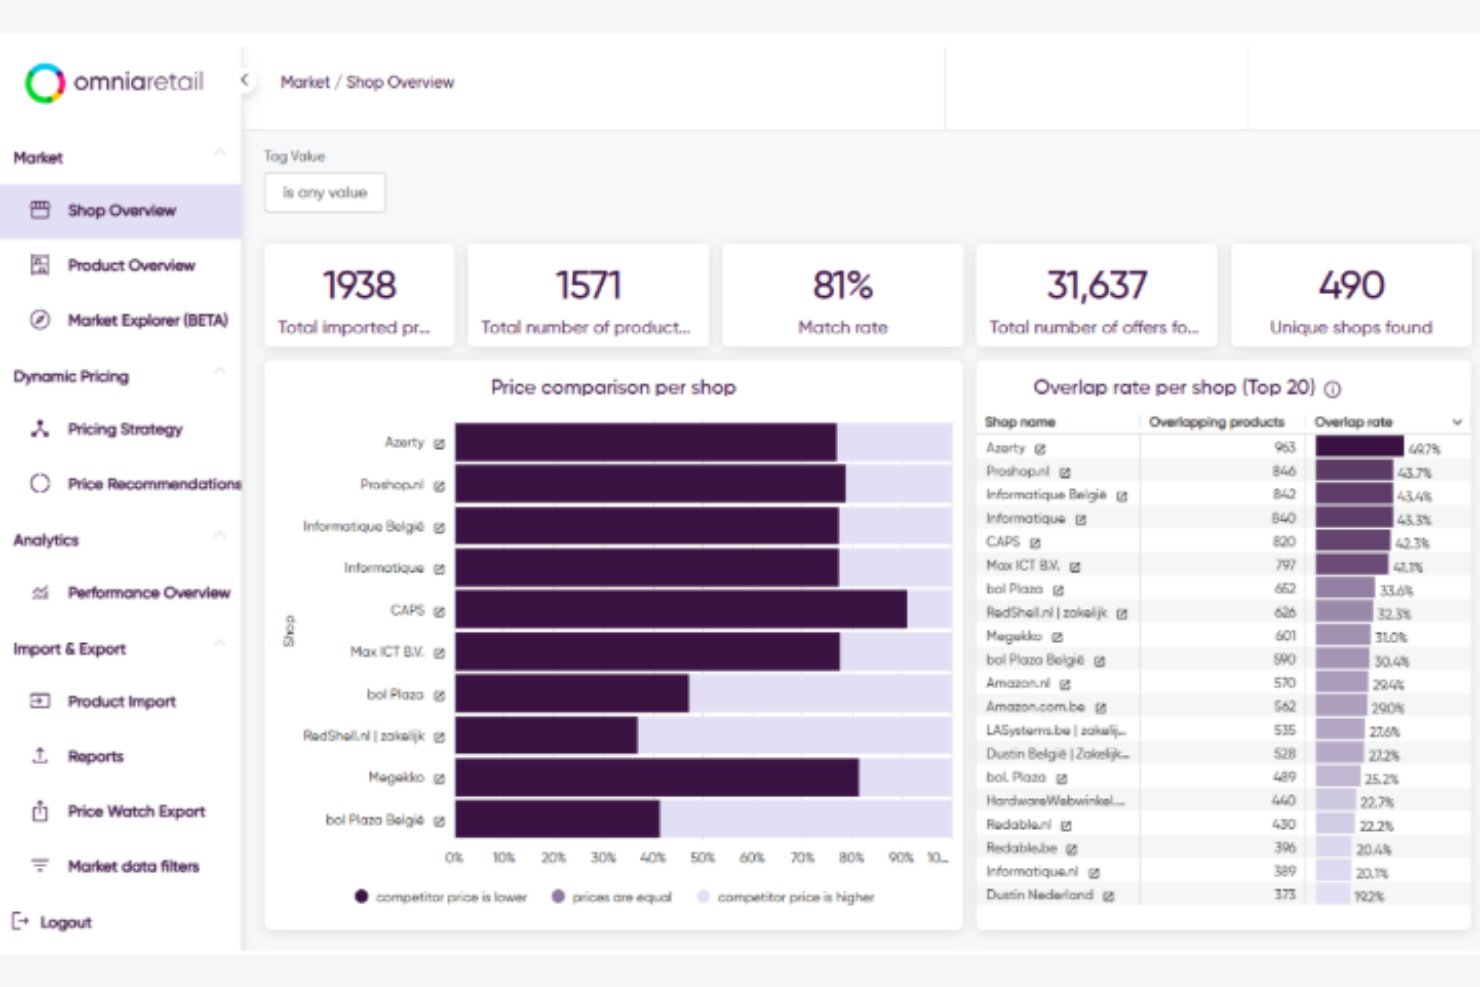
Task: Collapse the Dynamic Pricing section
Action: click(218, 370)
